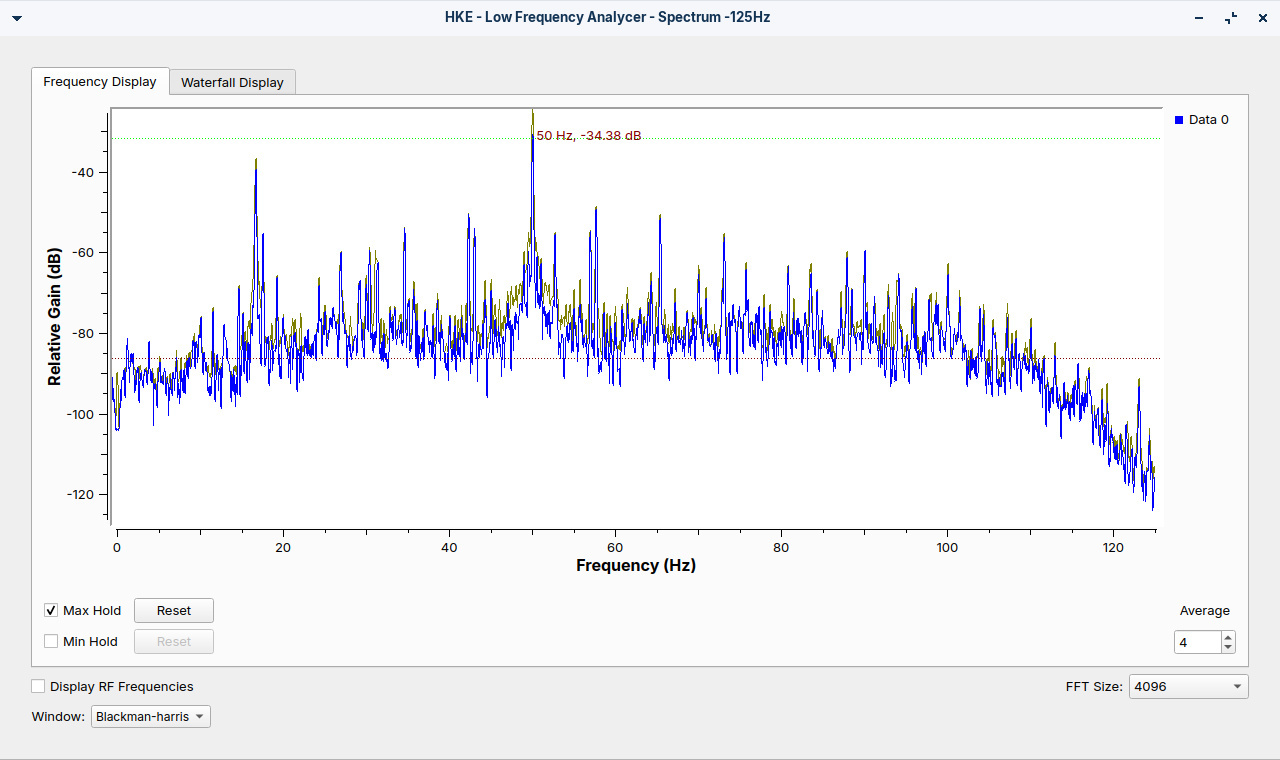1280x760 pixels.
Task: Disable the Max Hold checkbox
Action: coord(51,611)
